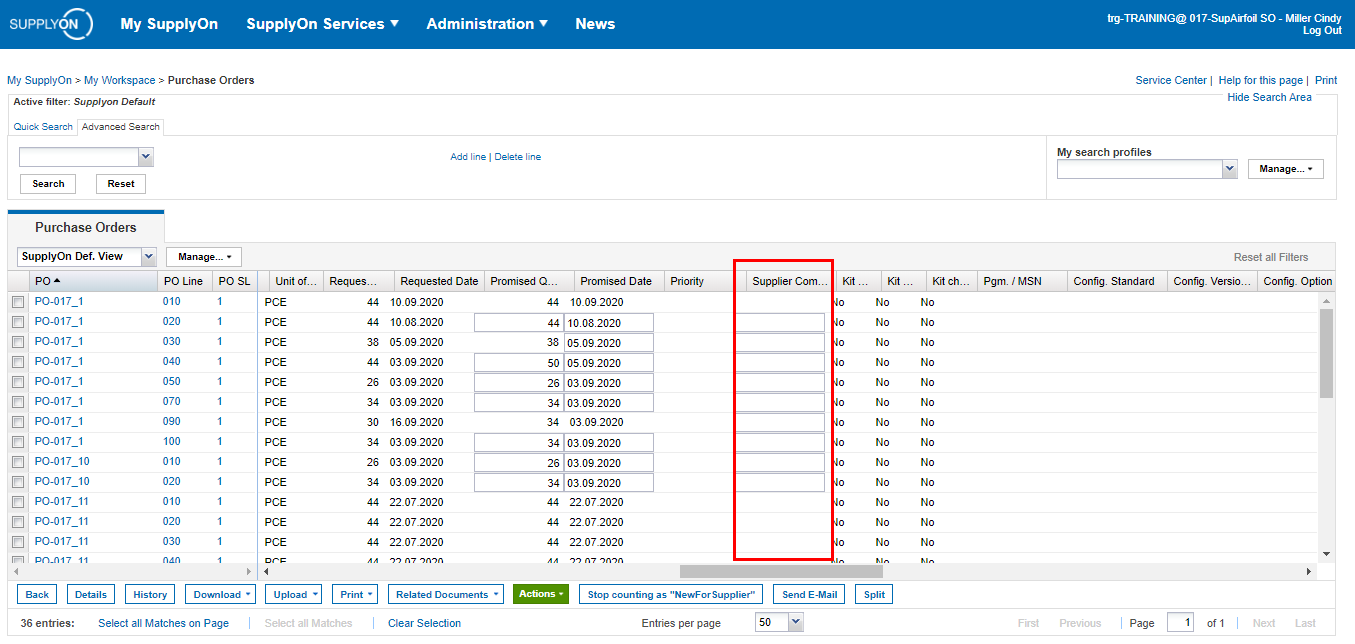Sort by Requested Date column
This screenshot has height=644, width=1355.
(438, 281)
